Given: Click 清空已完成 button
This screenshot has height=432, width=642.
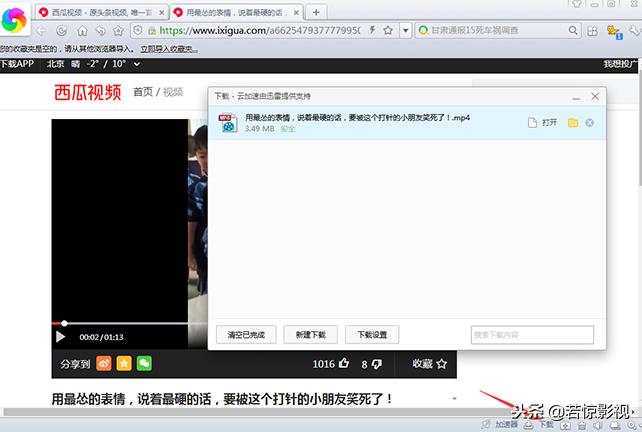Looking at the screenshot, I should pyautogui.click(x=246, y=335).
